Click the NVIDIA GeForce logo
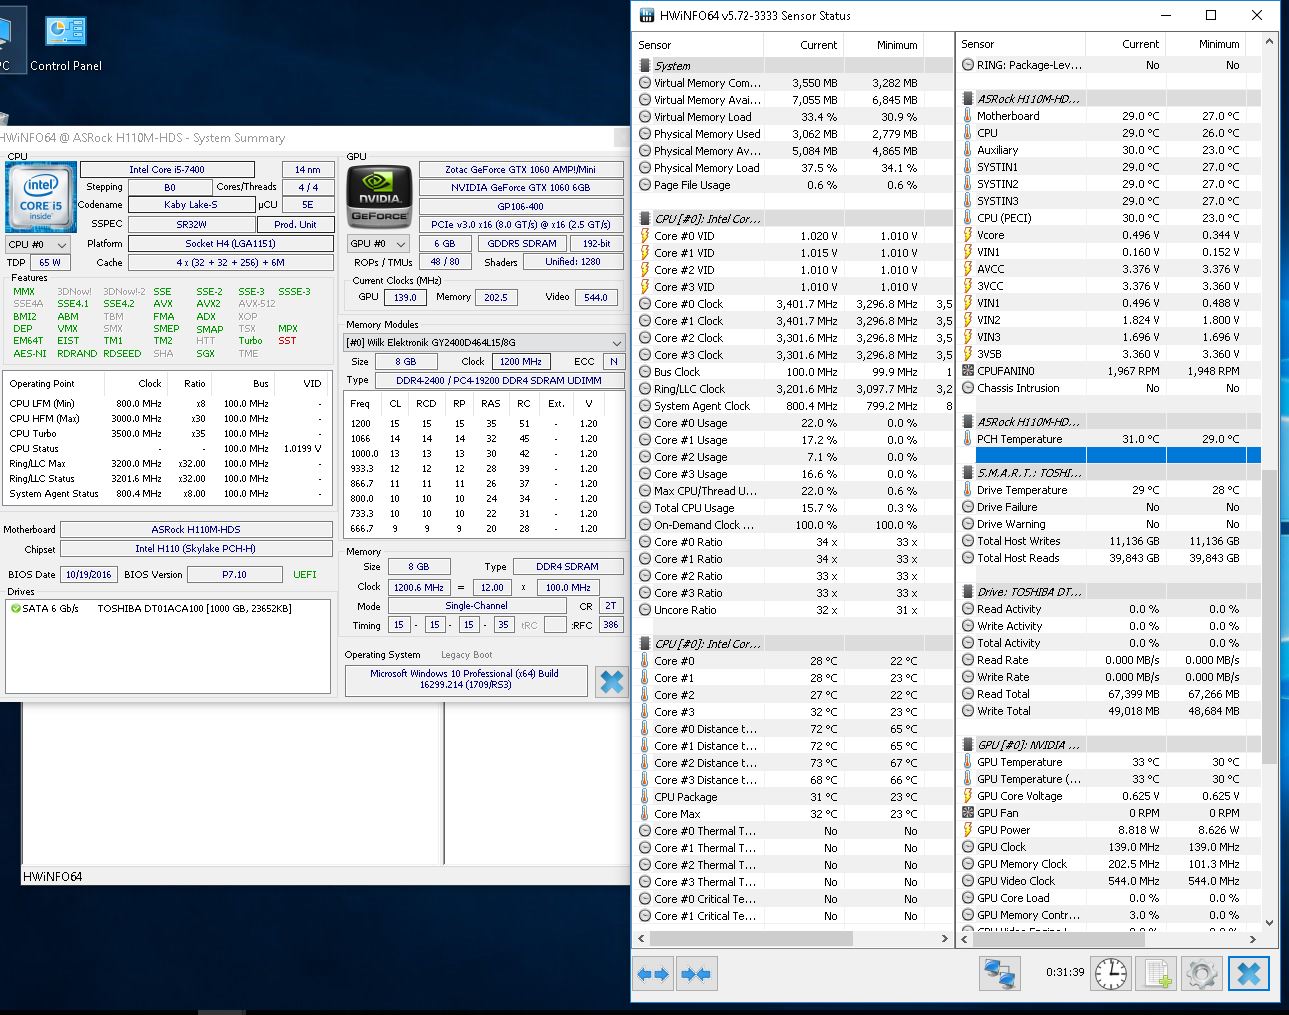This screenshot has width=1289, height=1015. point(380,198)
